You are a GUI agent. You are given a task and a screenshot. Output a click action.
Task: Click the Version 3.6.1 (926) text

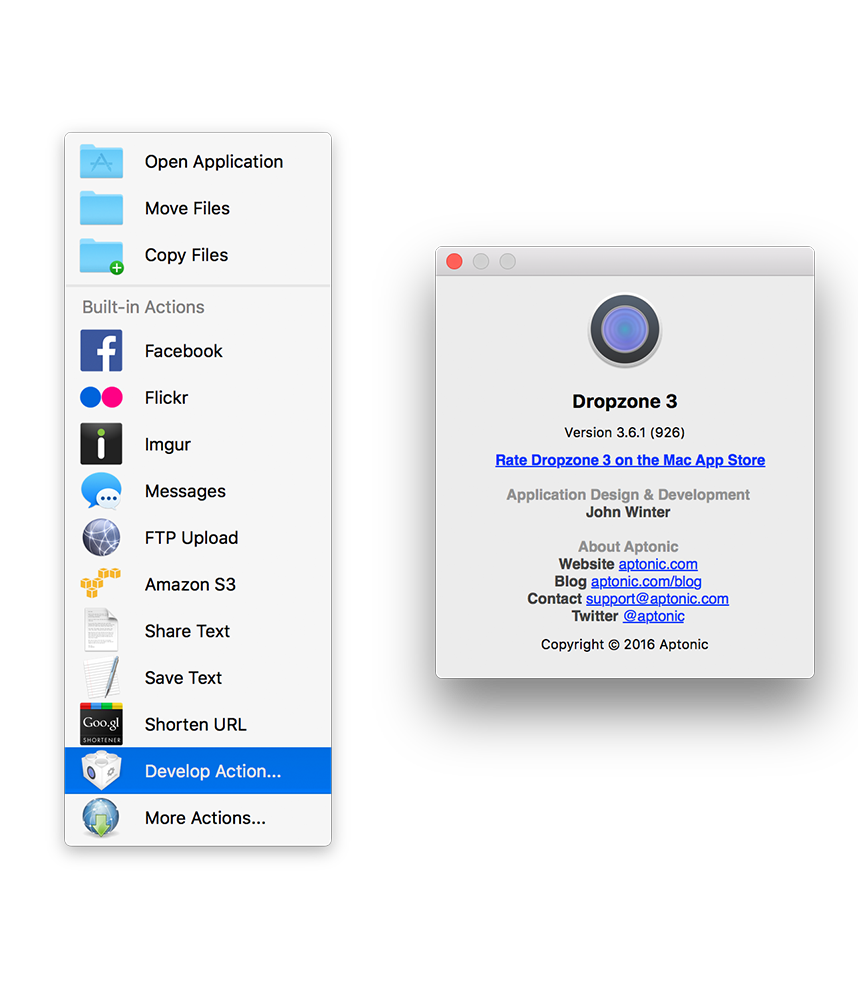624,432
